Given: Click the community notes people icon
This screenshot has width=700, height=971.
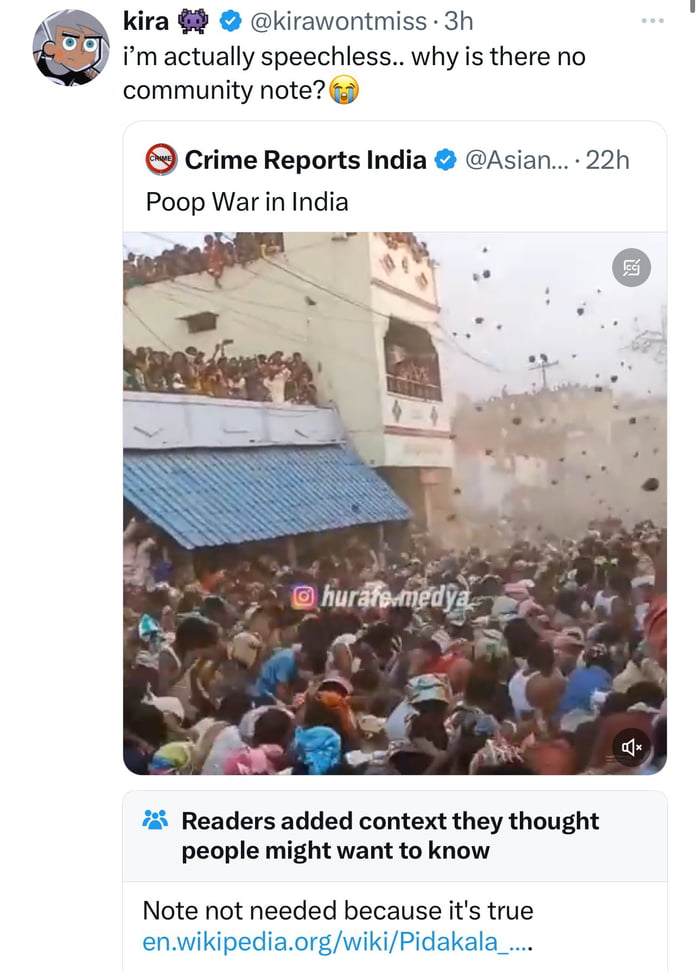Looking at the screenshot, I should point(155,821).
